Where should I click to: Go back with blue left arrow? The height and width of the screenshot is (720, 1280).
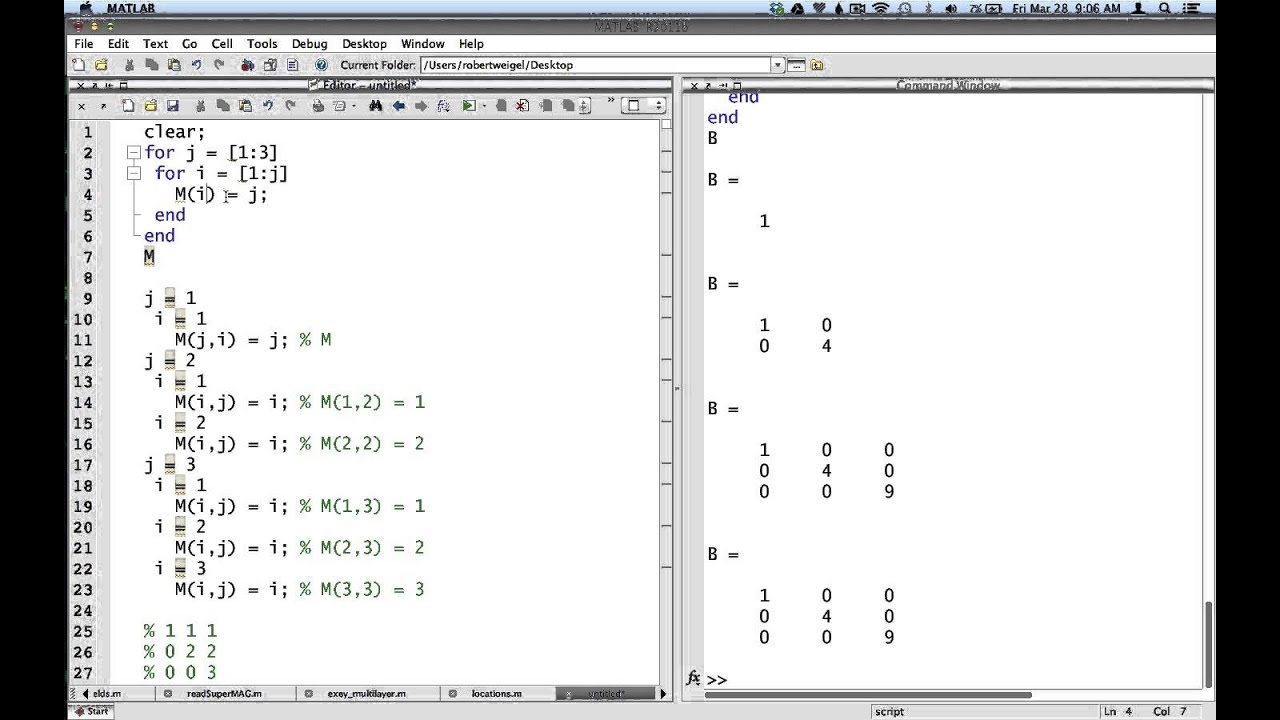click(x=399, y=105)
